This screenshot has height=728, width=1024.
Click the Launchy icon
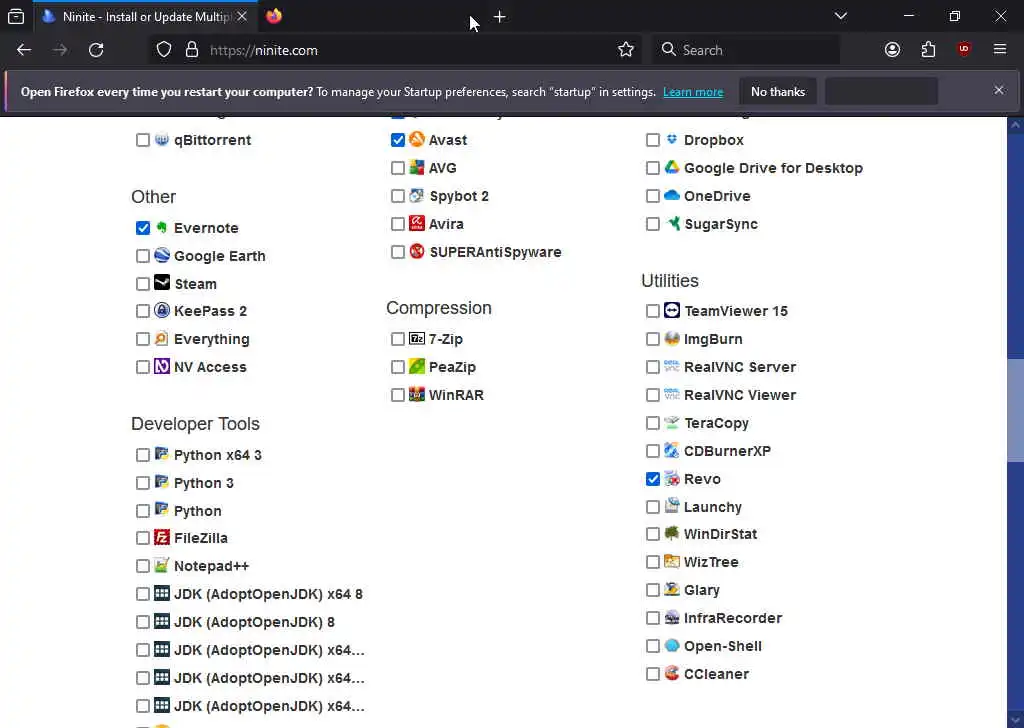[x=672, y=506]
